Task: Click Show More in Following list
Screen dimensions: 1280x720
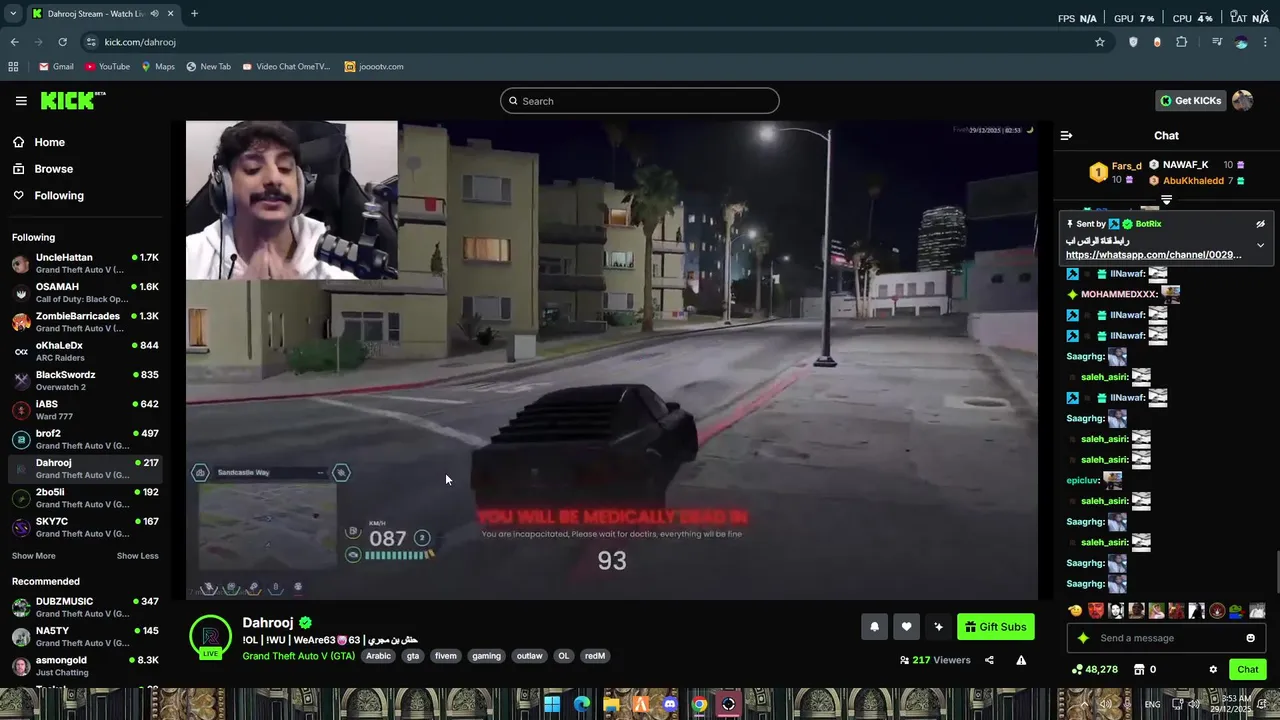Action: [34, 556]
